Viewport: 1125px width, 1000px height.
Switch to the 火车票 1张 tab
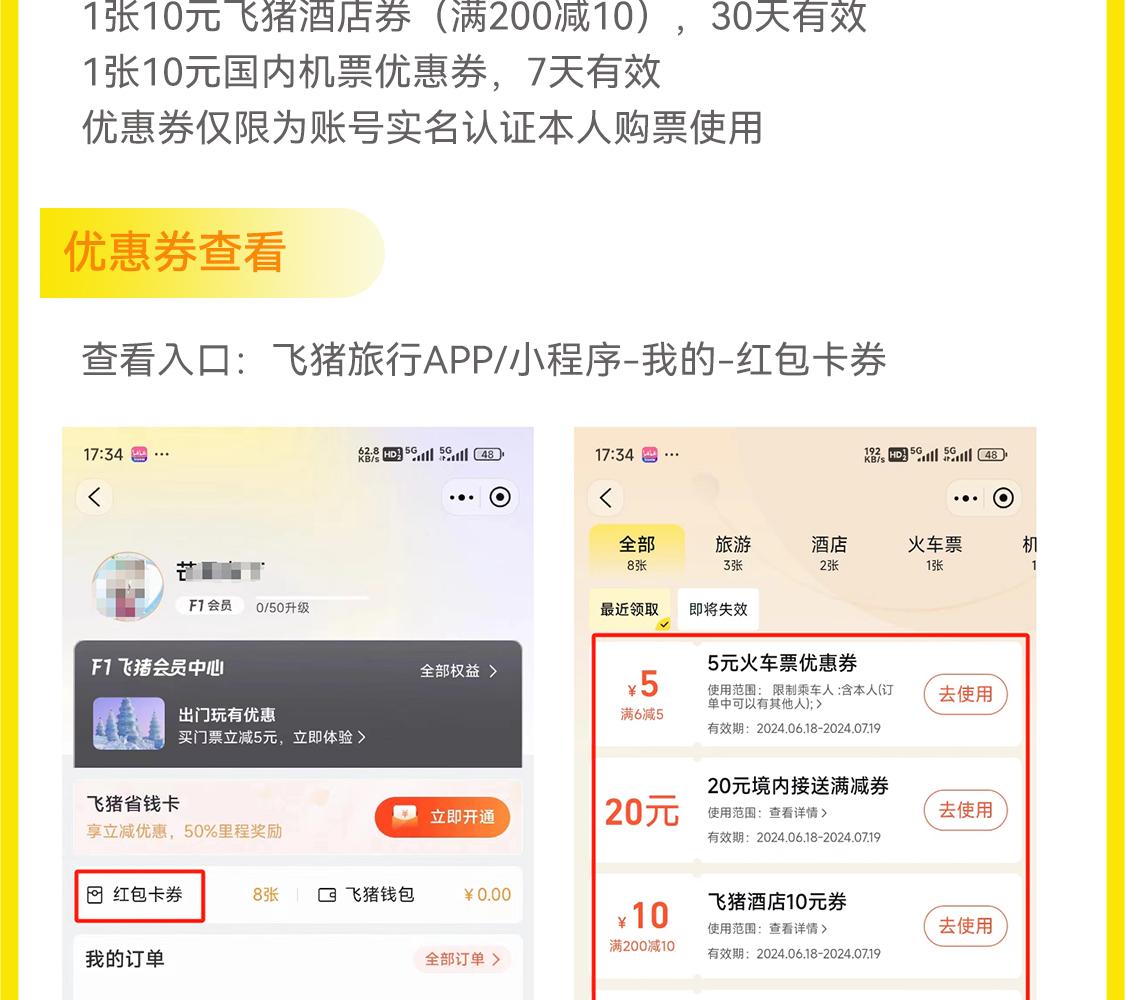[934, 552]
